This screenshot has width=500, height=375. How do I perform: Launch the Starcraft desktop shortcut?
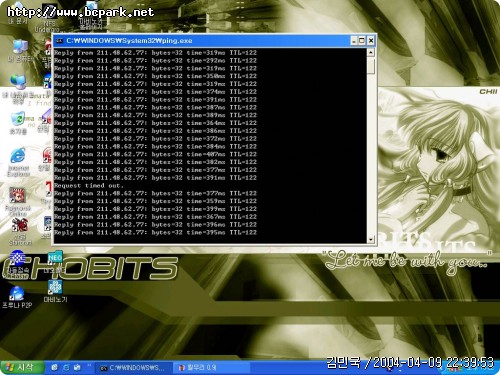[x=20, y=231]
